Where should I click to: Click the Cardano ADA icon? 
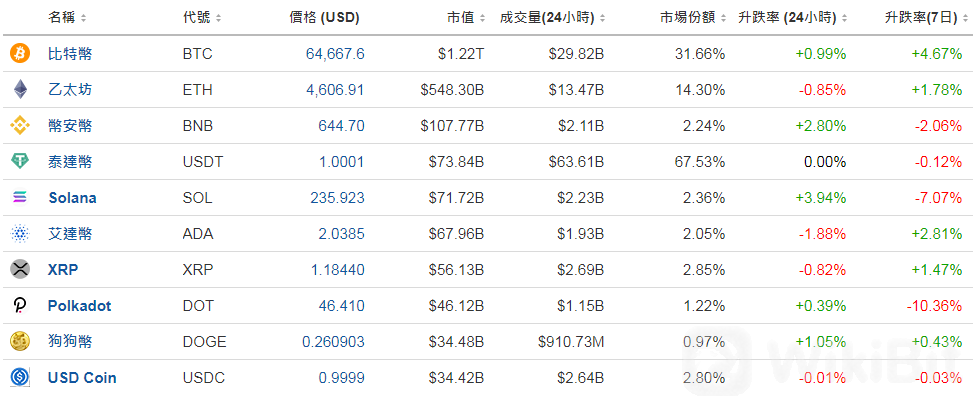[20, 234]
